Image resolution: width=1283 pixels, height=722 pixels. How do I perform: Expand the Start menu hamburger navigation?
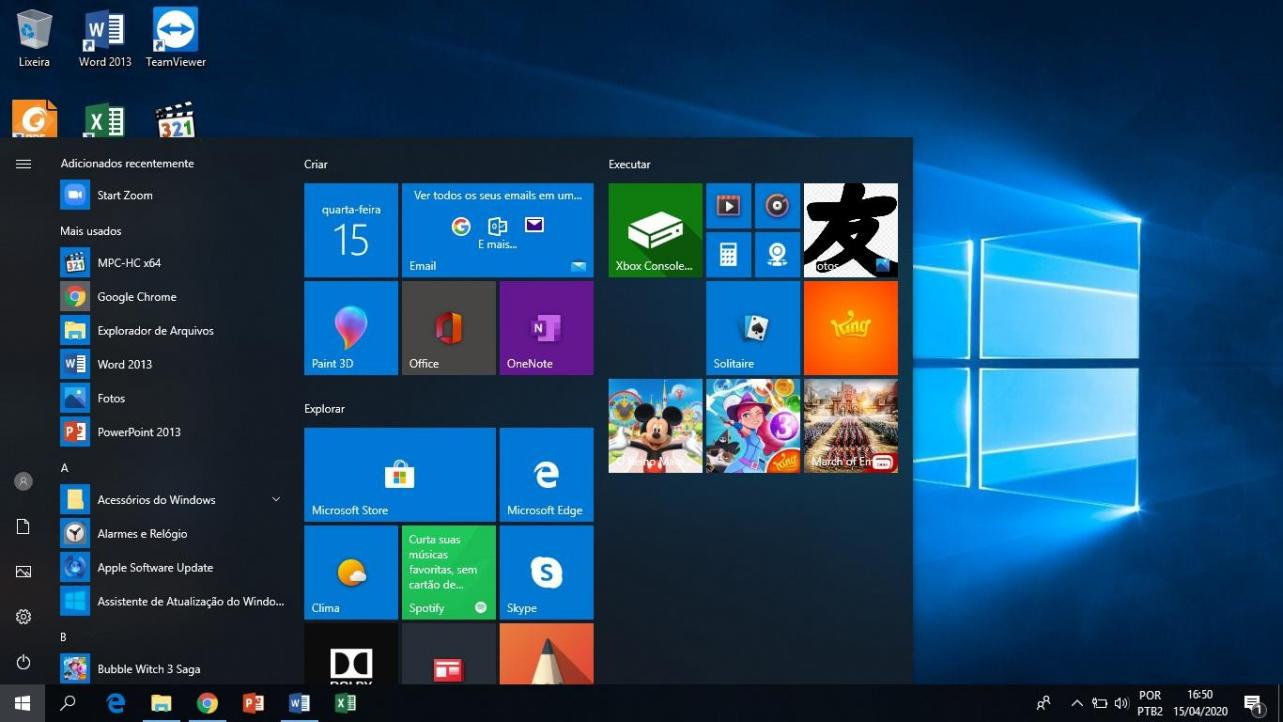23,164
